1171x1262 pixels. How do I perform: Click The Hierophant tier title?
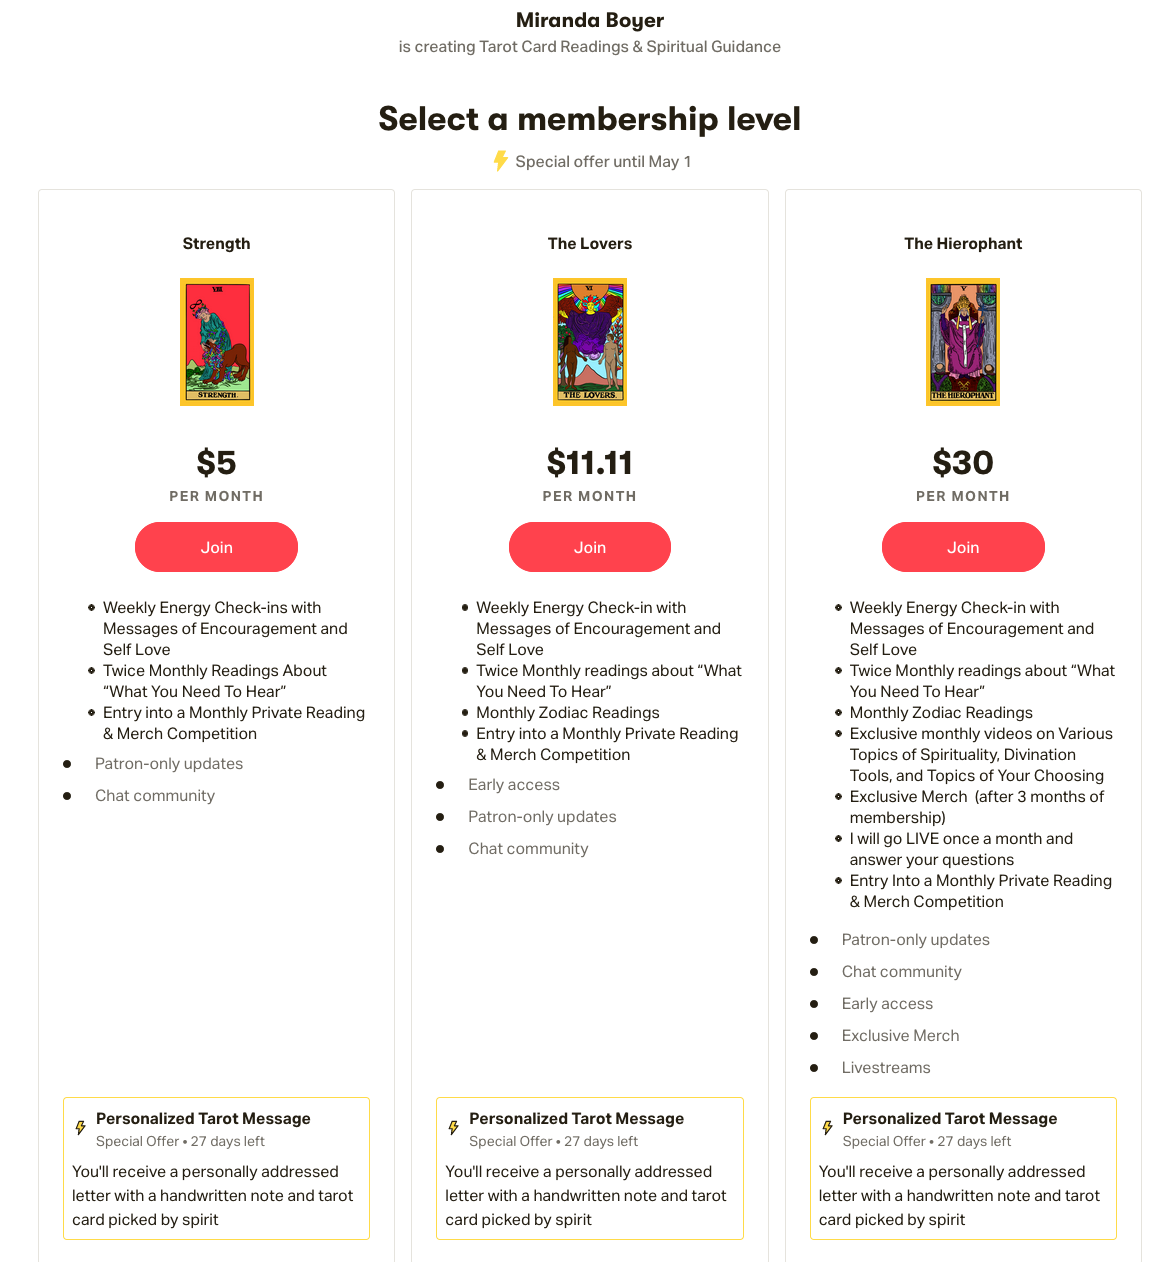tap(963, 244)
